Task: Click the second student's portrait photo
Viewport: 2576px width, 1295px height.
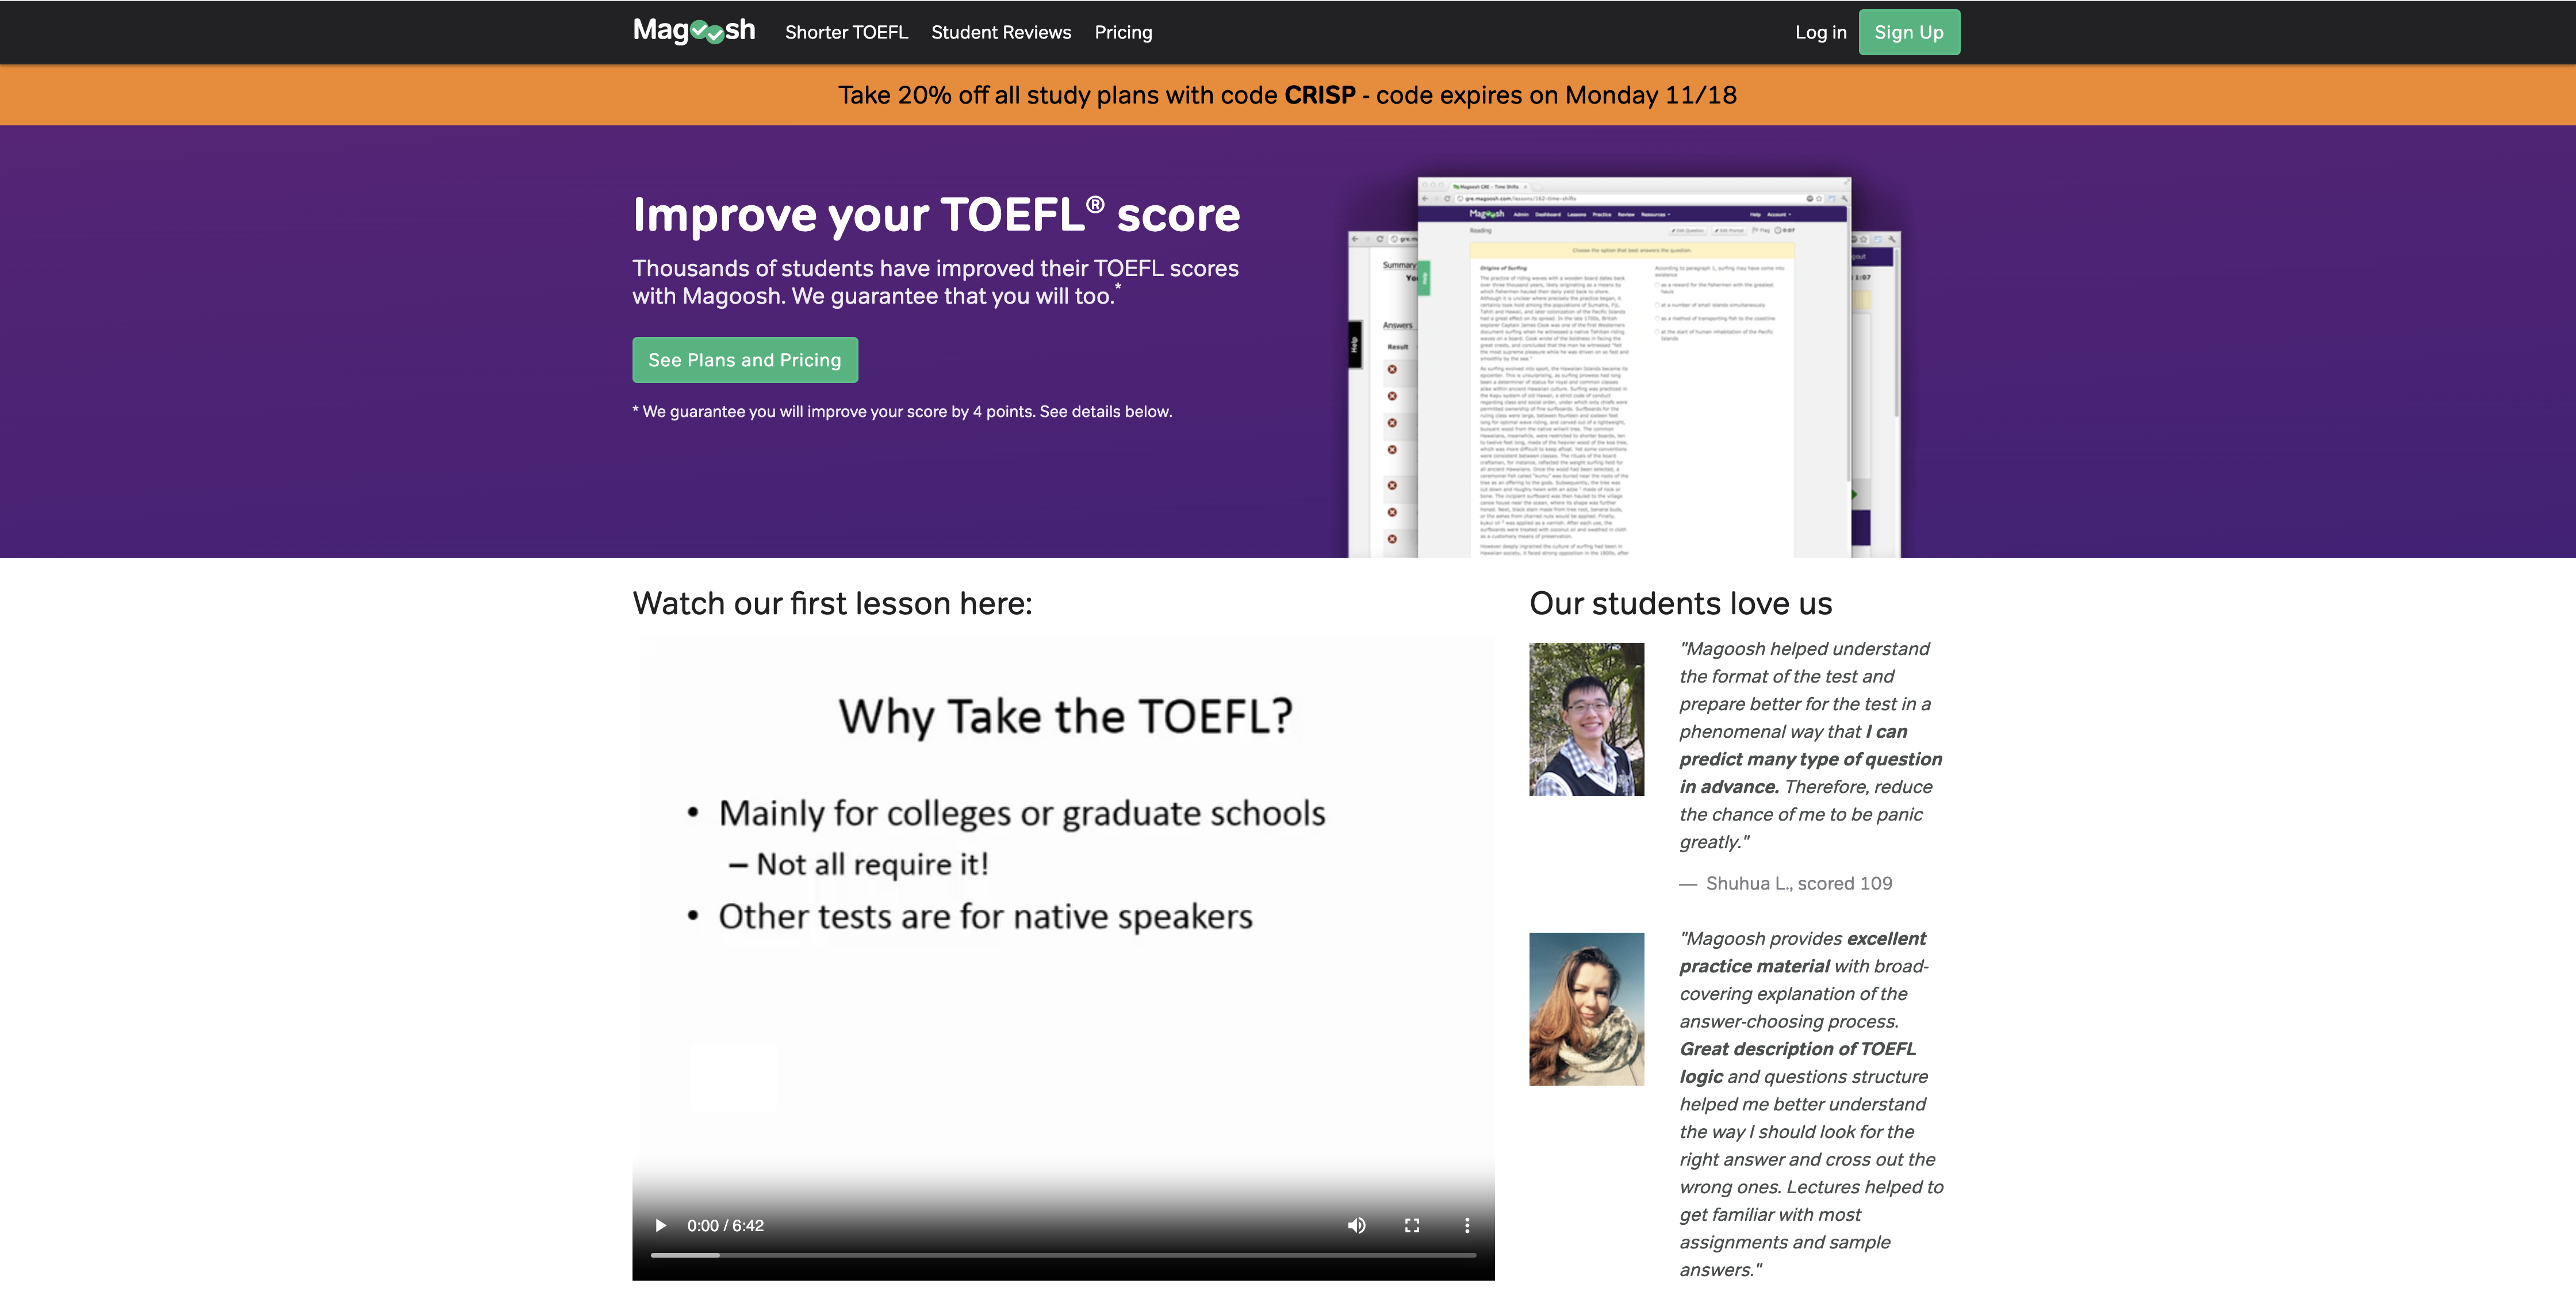Action: click(1586, 1009)
